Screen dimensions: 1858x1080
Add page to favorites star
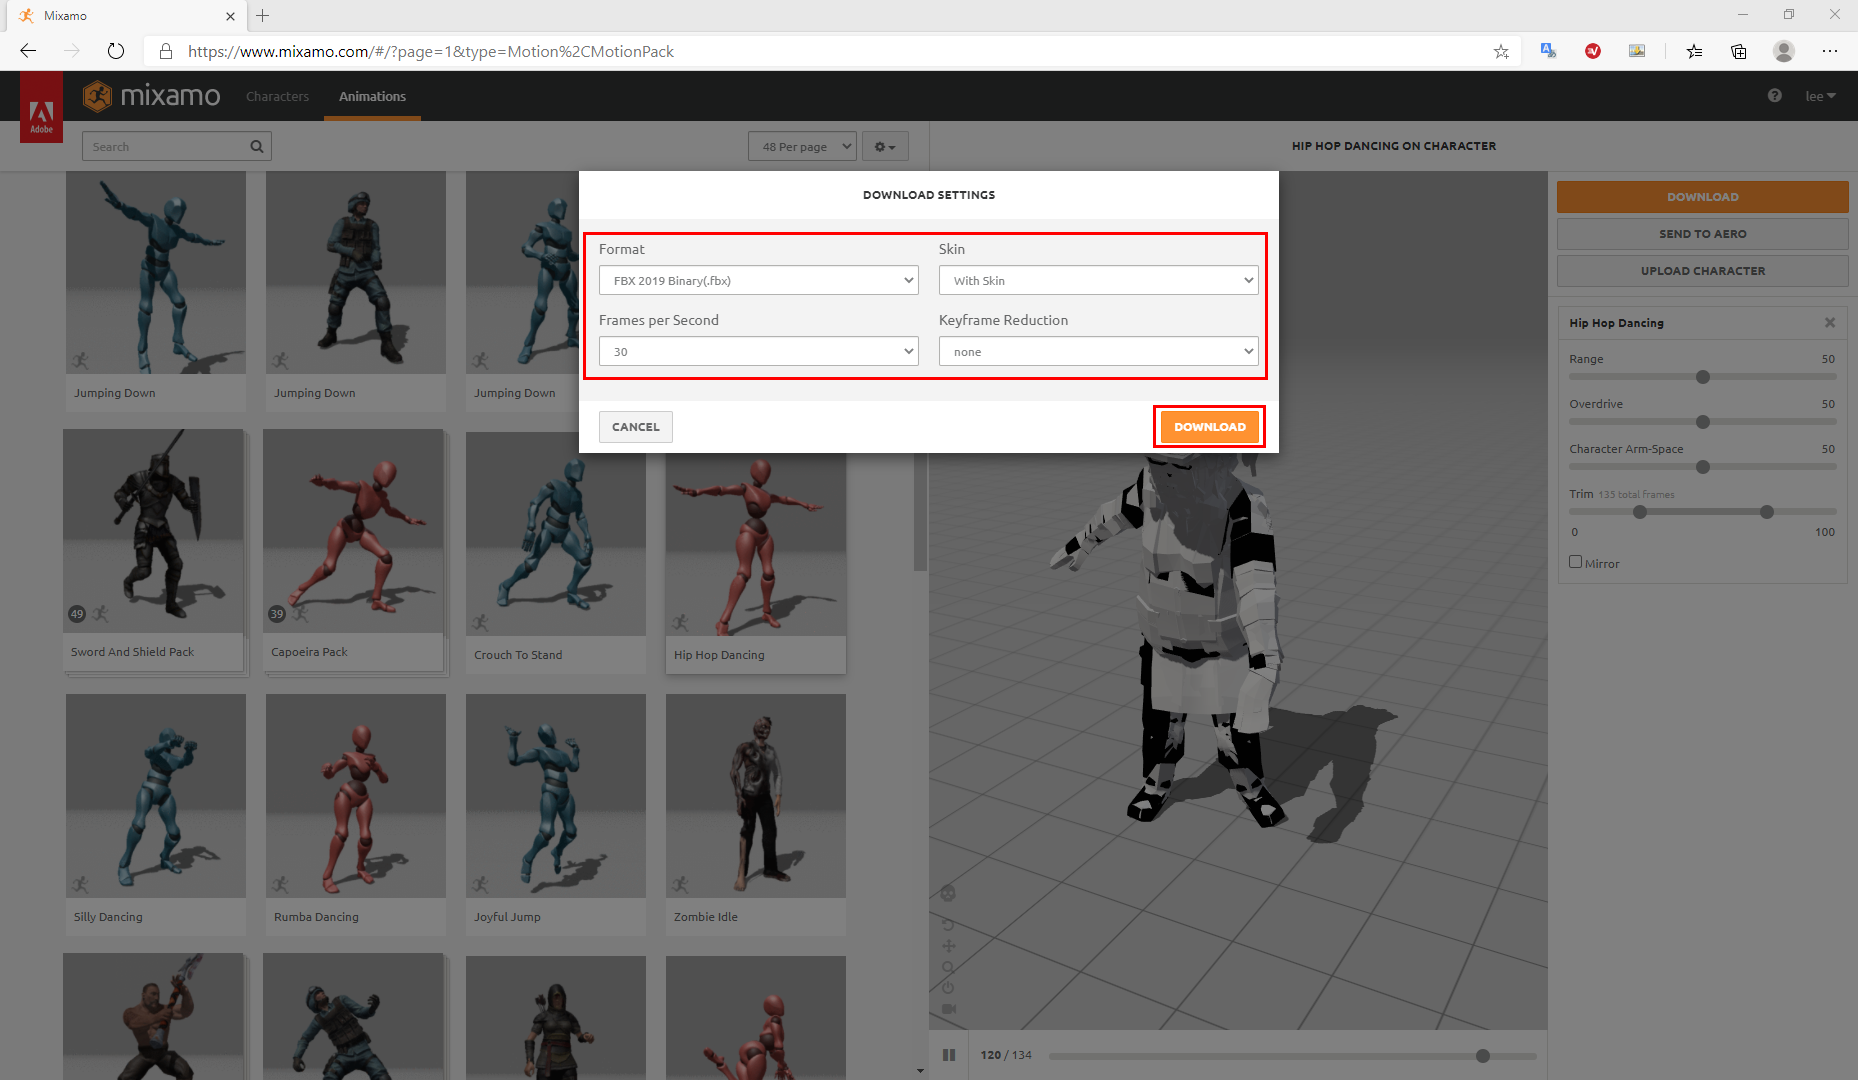point(1501,51)
